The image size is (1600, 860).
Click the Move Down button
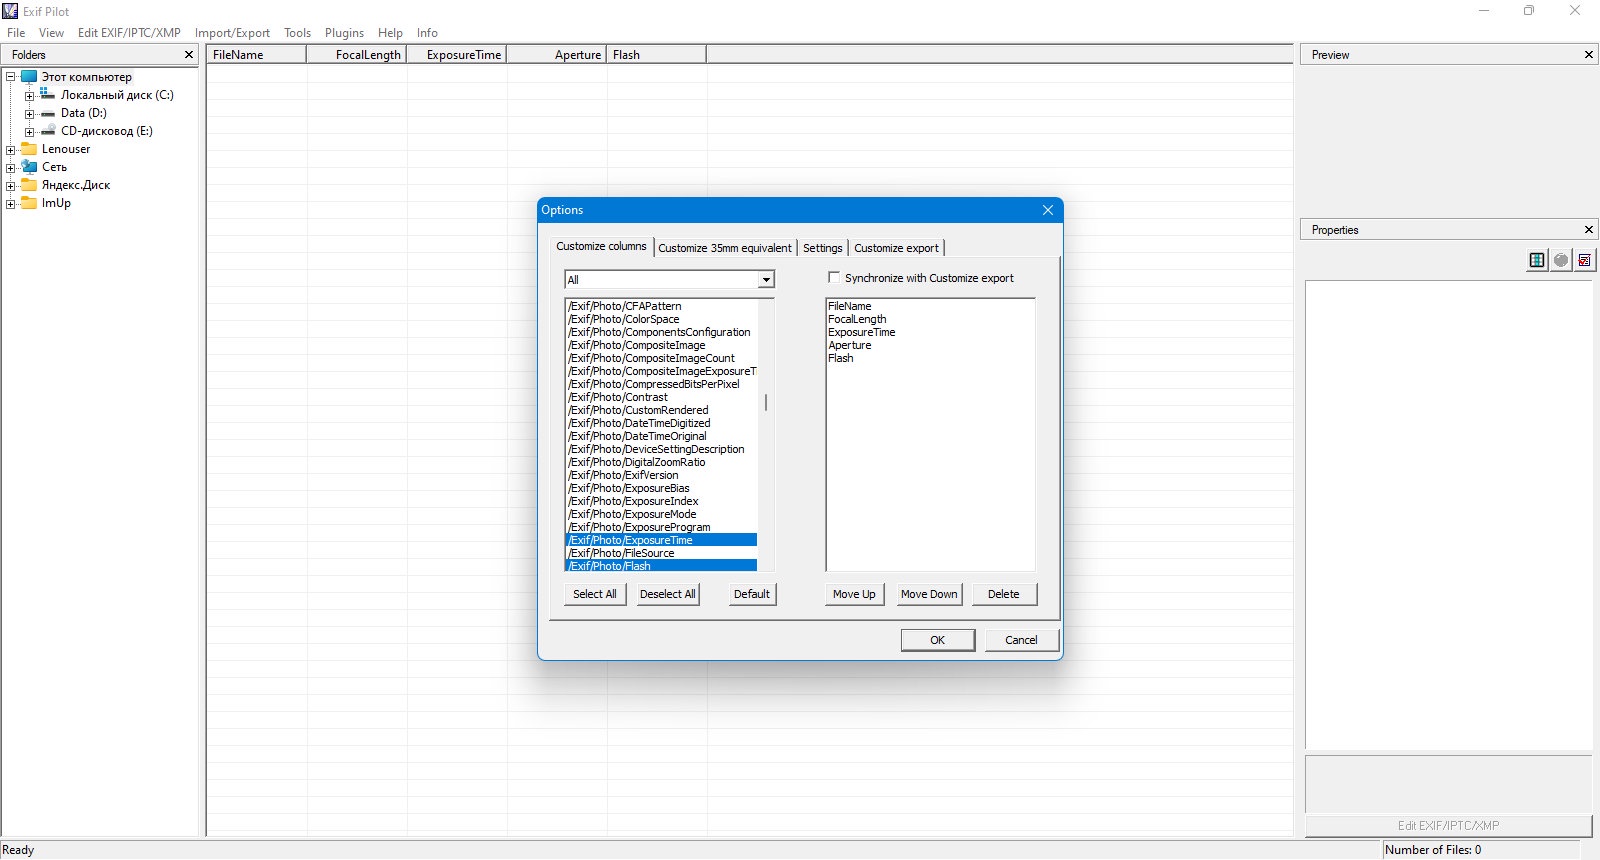[x=929, y=594]
